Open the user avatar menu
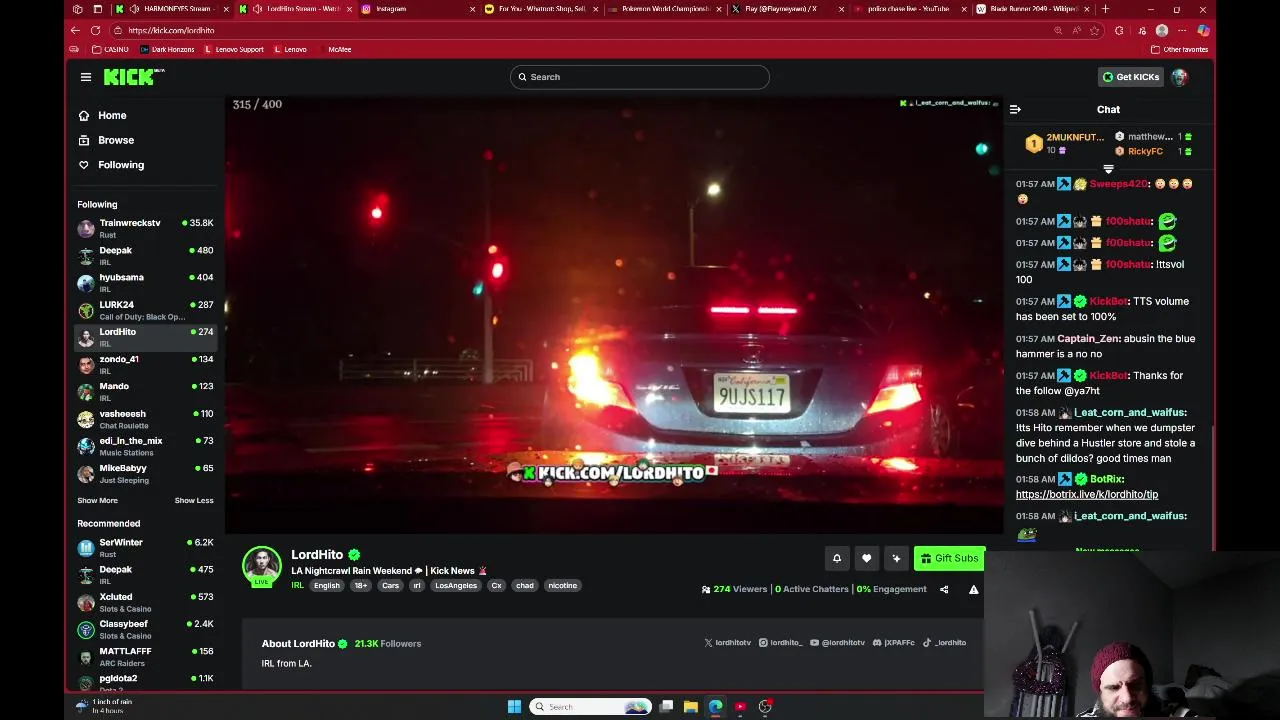 pos(1180,77)
